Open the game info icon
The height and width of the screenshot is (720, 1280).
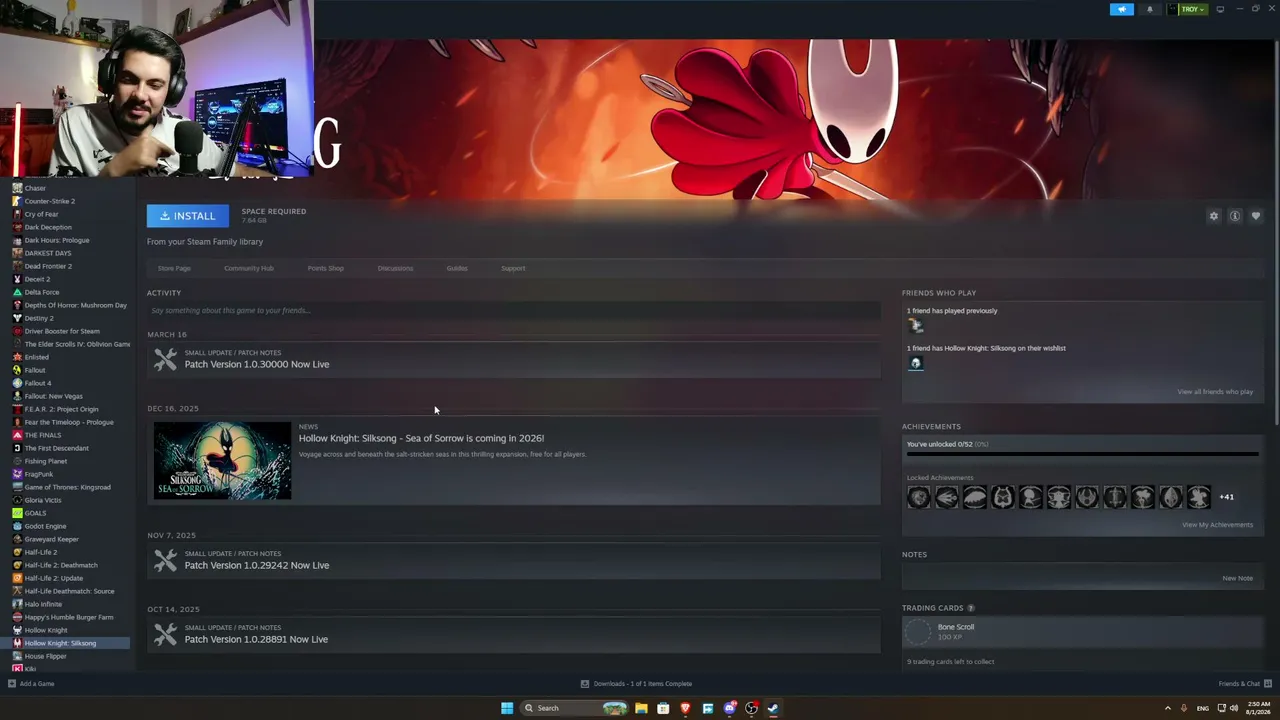[1235, 216]
